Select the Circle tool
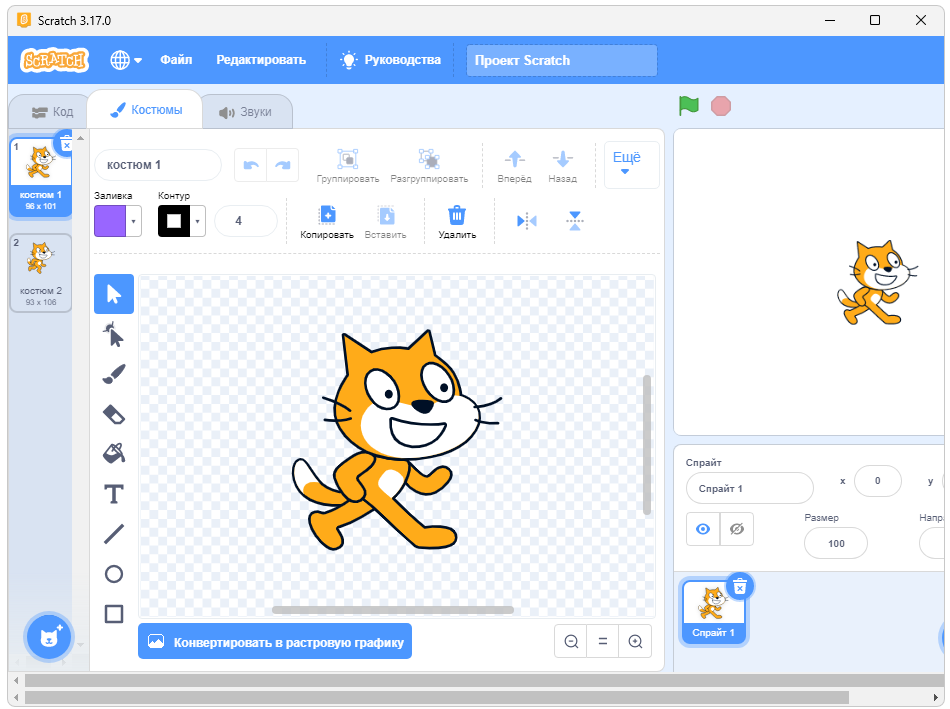The image size is (950, 709). click(x=114, y=574)
